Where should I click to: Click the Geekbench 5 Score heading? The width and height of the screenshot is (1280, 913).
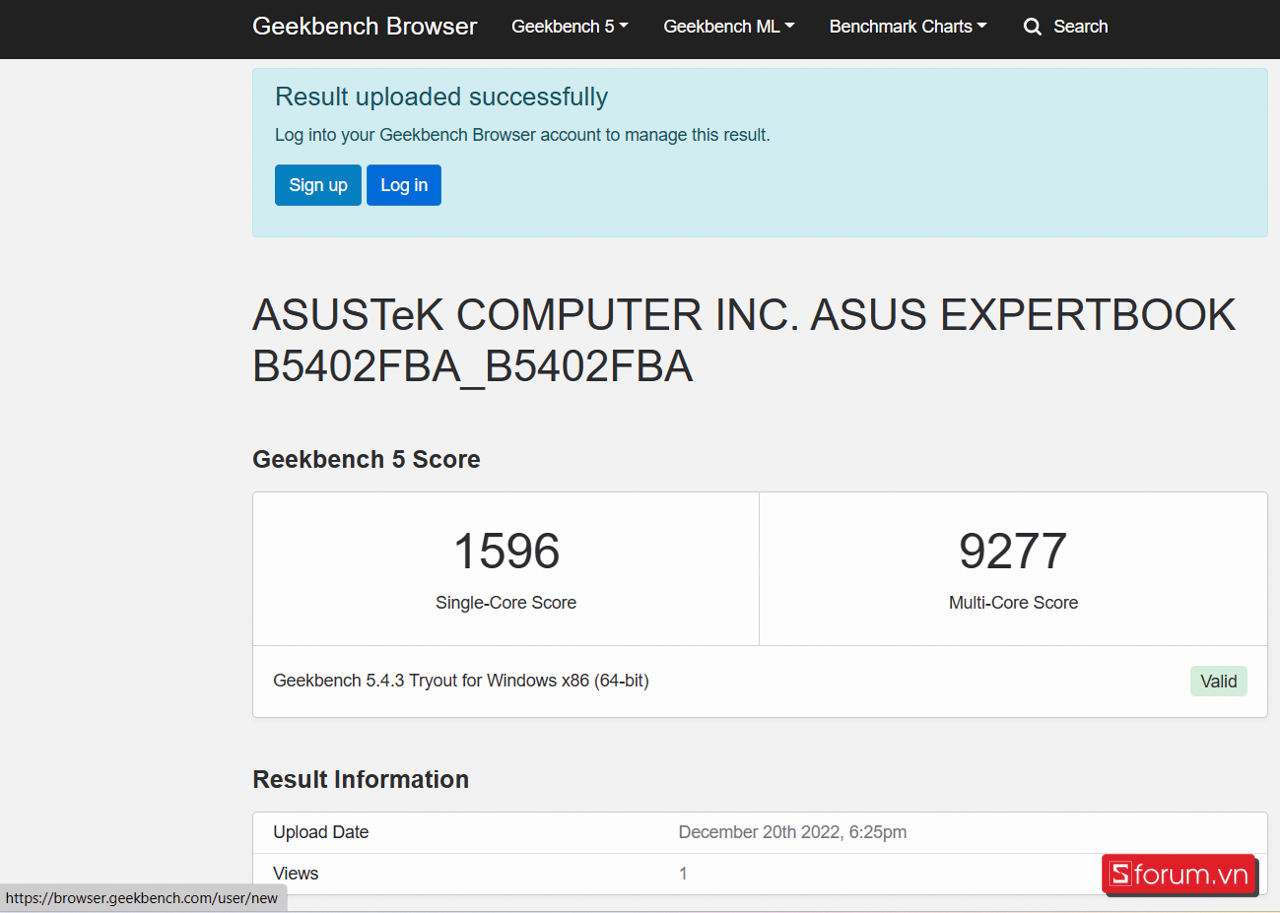click(366, 459)
